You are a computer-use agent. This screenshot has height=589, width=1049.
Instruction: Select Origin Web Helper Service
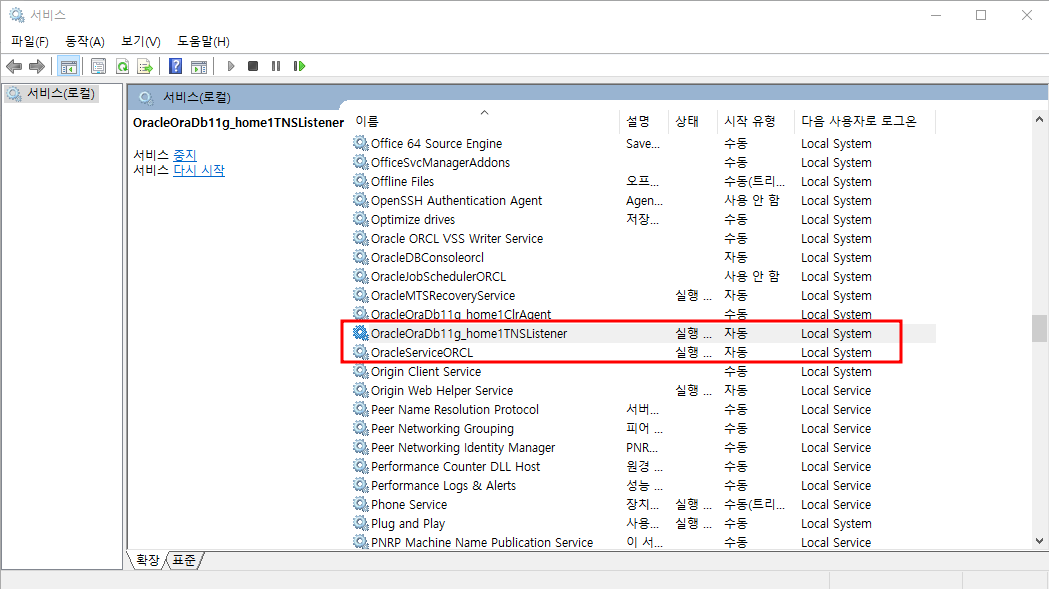coord(442,390)
